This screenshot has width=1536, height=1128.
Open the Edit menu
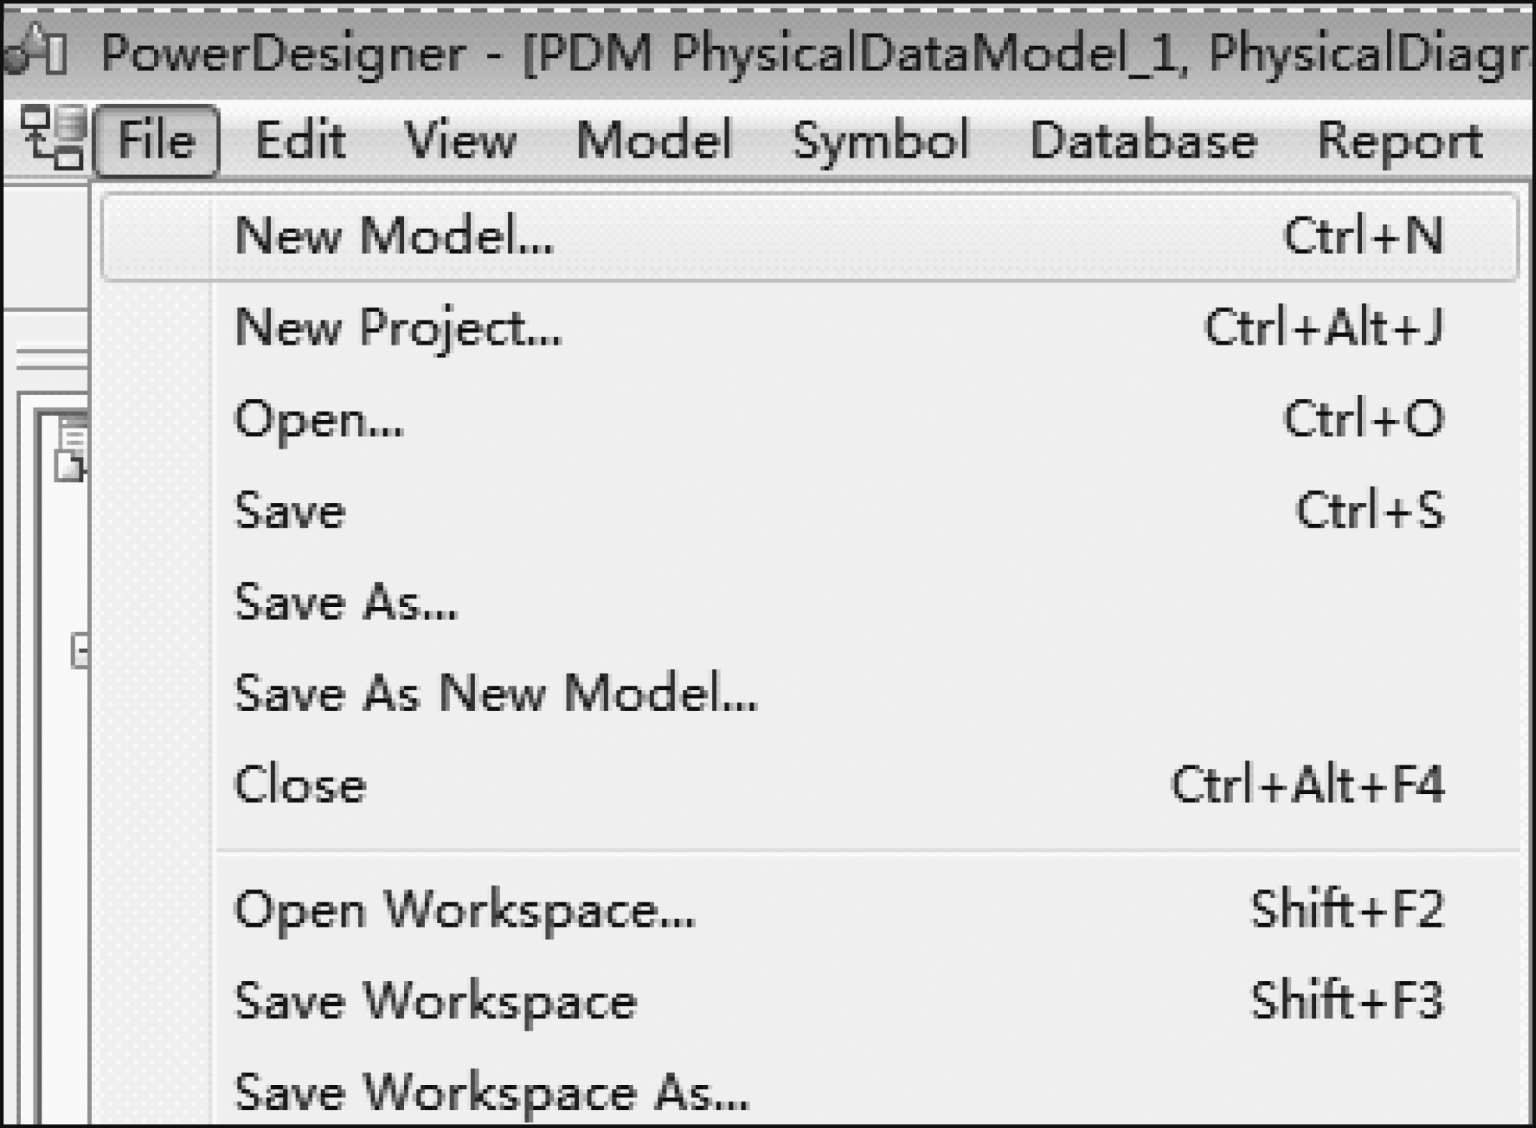coord(300,140)
